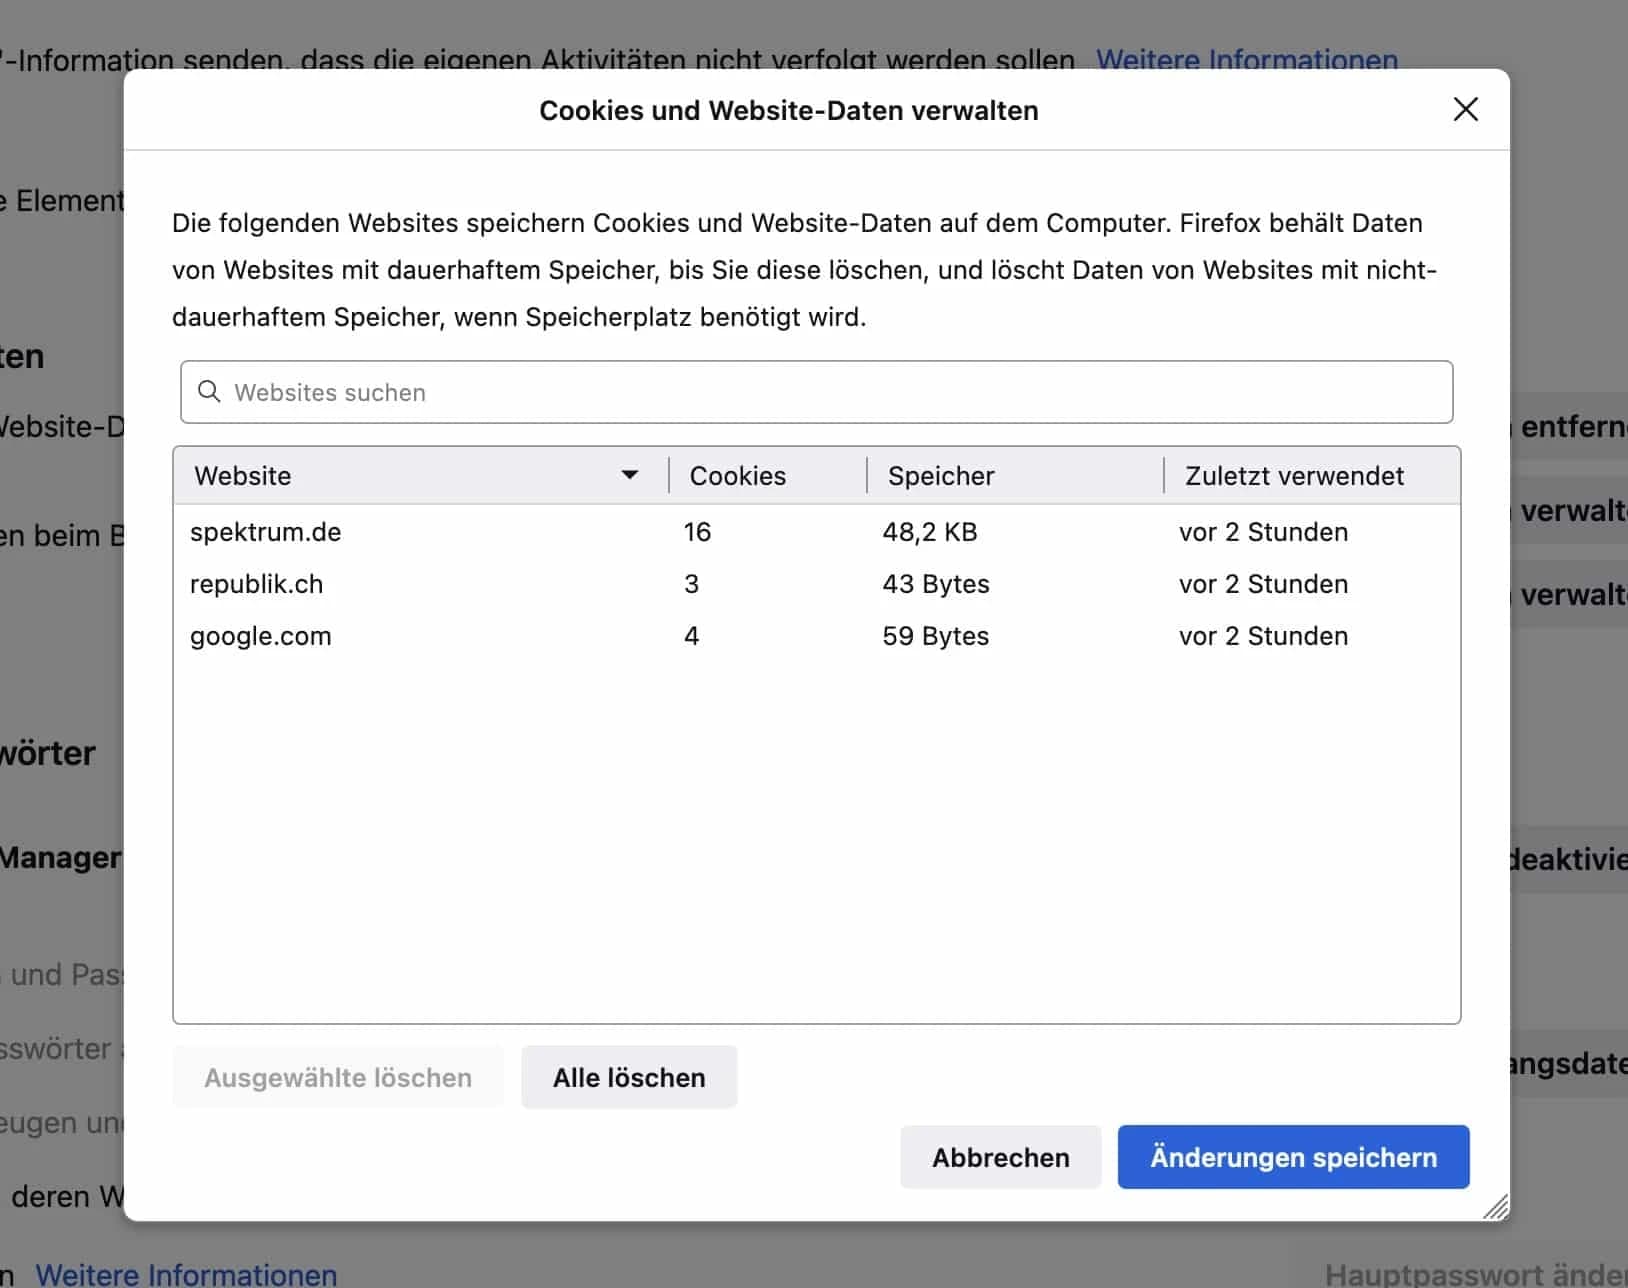The width and height of the screenshot is (1628, 1288).
Task: Sort by the Zuletzt verwendet column
Action: [x=1294, y=475]
